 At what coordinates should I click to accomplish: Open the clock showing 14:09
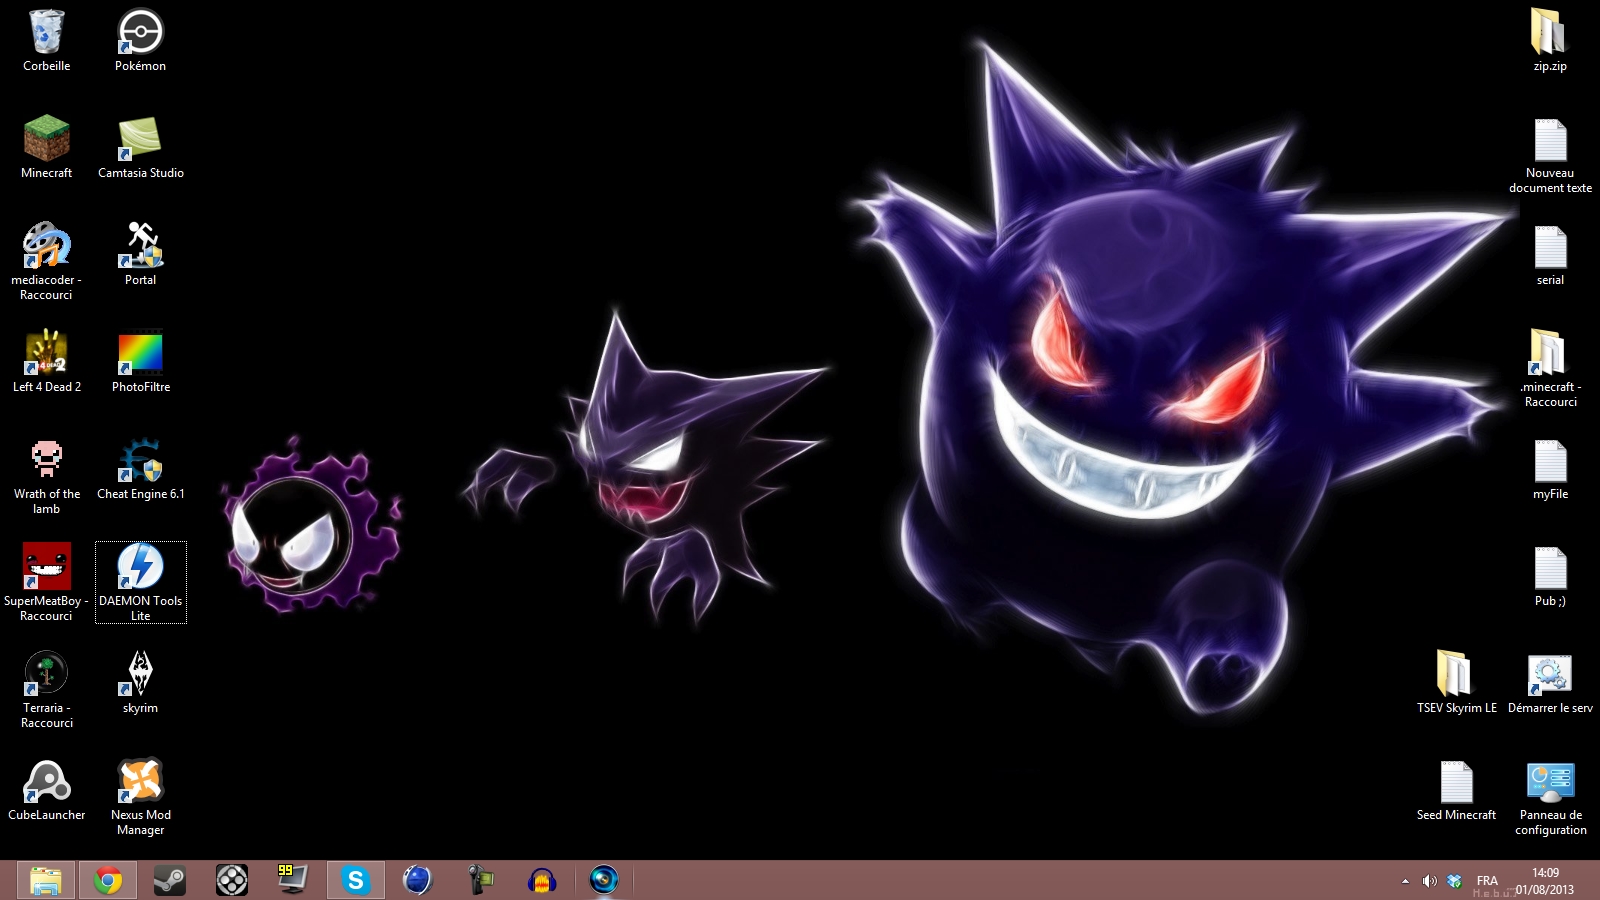(1545, 881)
